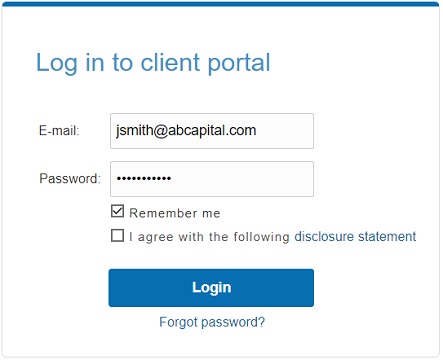
Task: Click the 'I agree with the following' text
Action: point(209,237)
